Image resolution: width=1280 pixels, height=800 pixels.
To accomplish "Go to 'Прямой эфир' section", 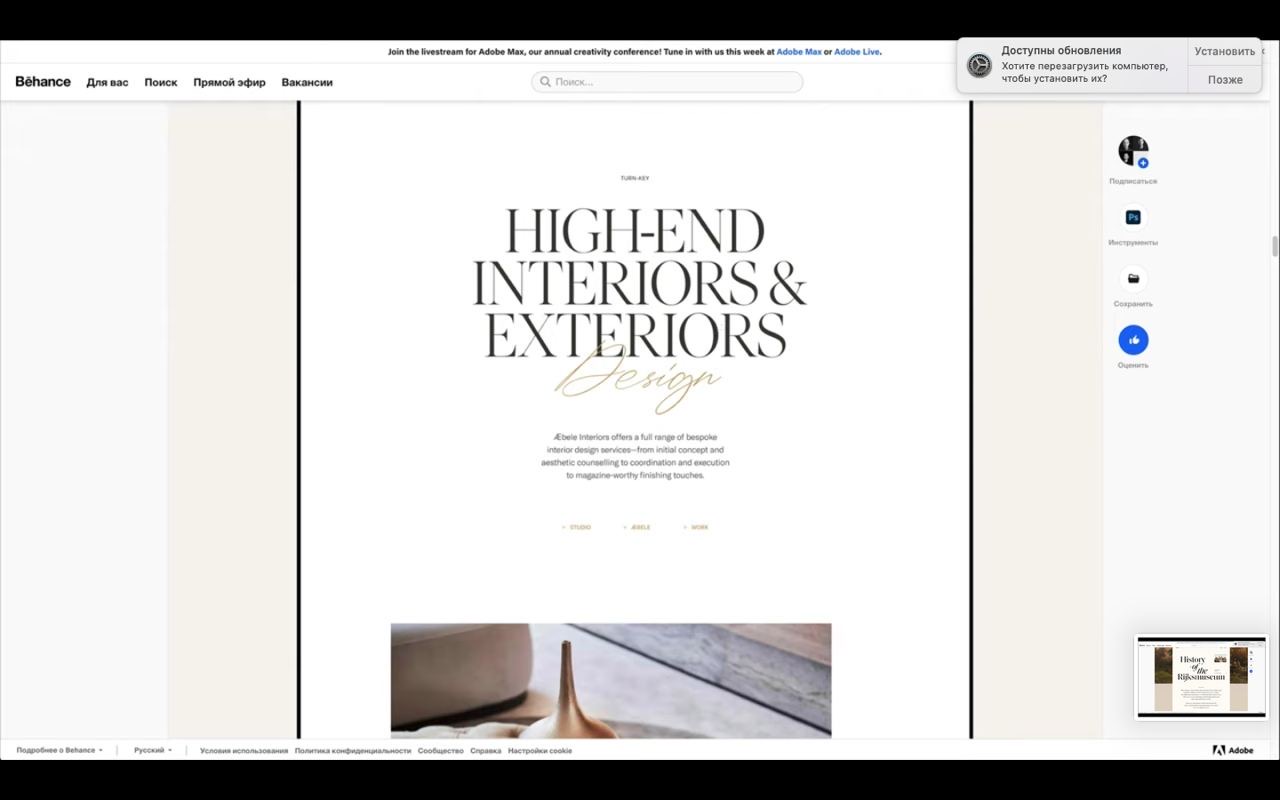I will click(229, 82).
